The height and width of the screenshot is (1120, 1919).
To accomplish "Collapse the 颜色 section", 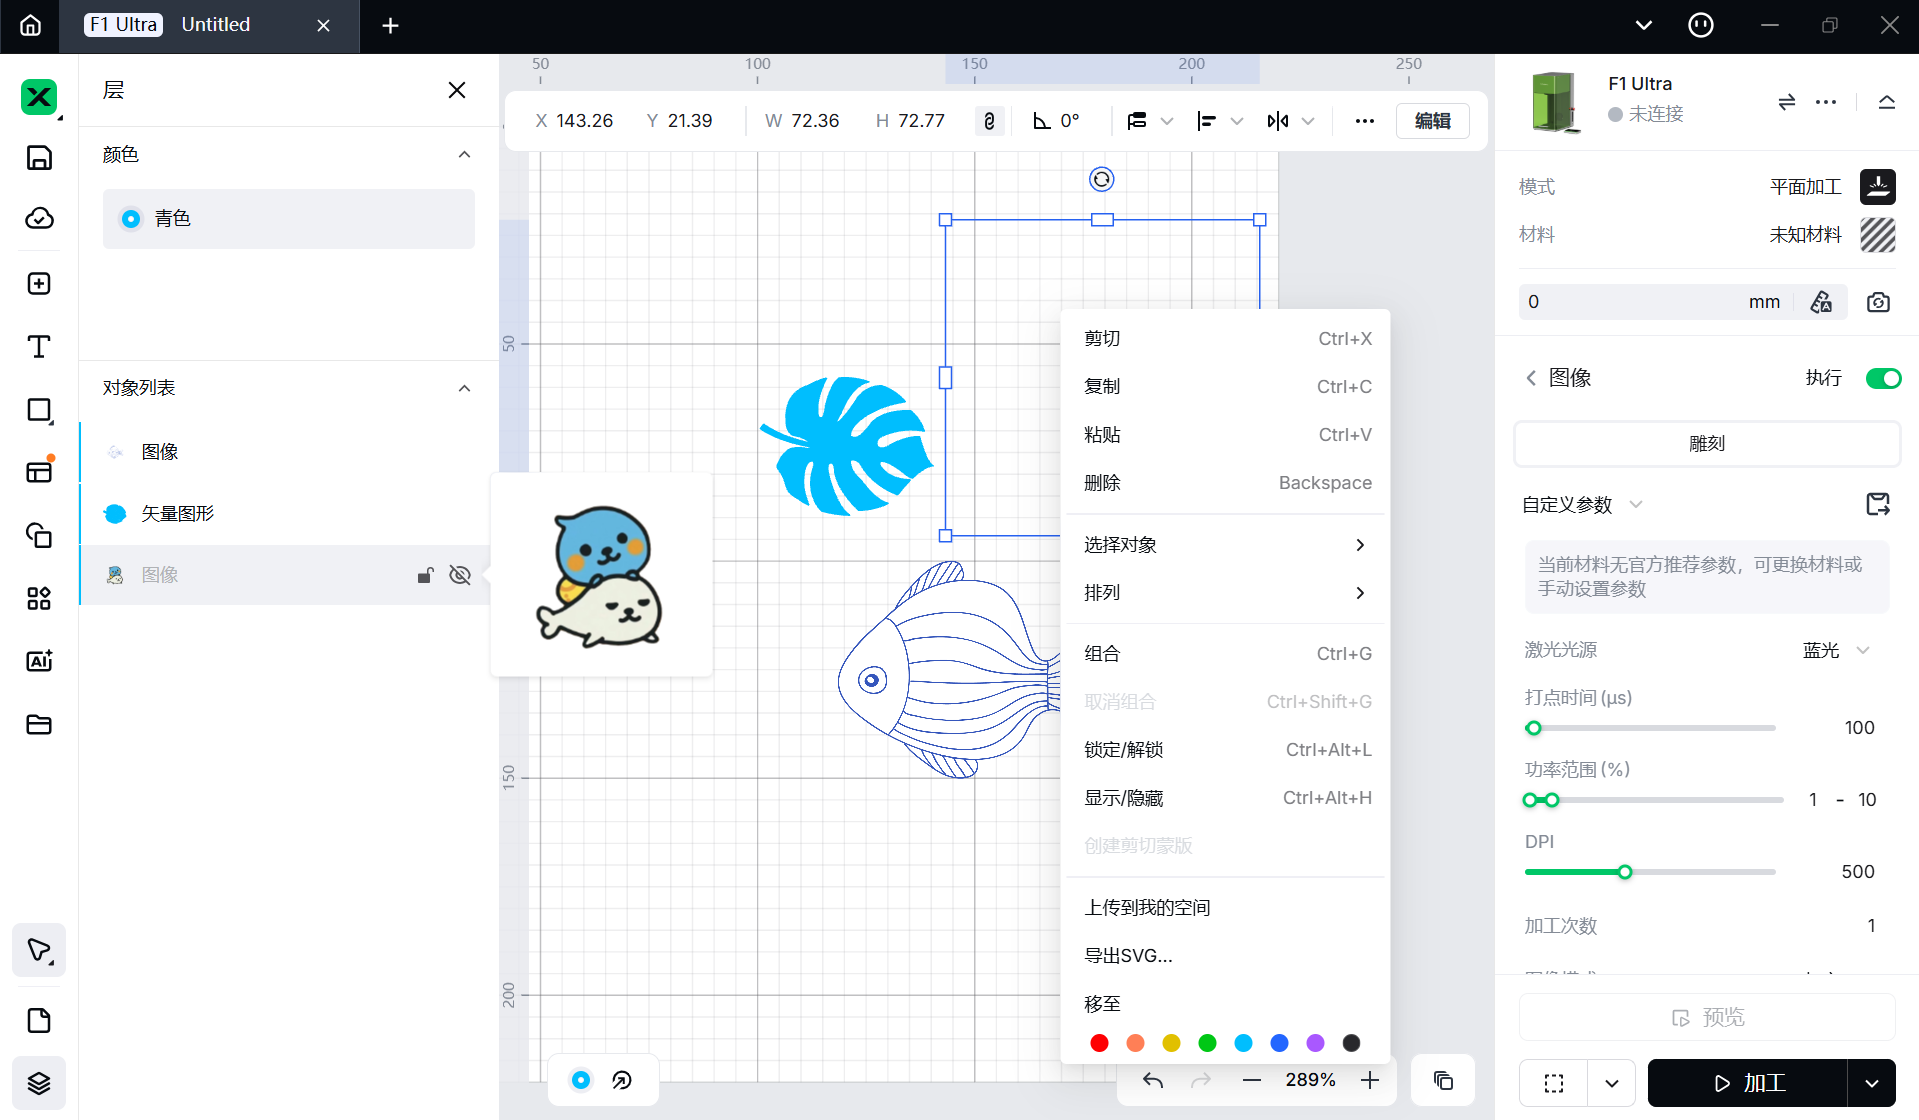I will (x=464, y=155).
